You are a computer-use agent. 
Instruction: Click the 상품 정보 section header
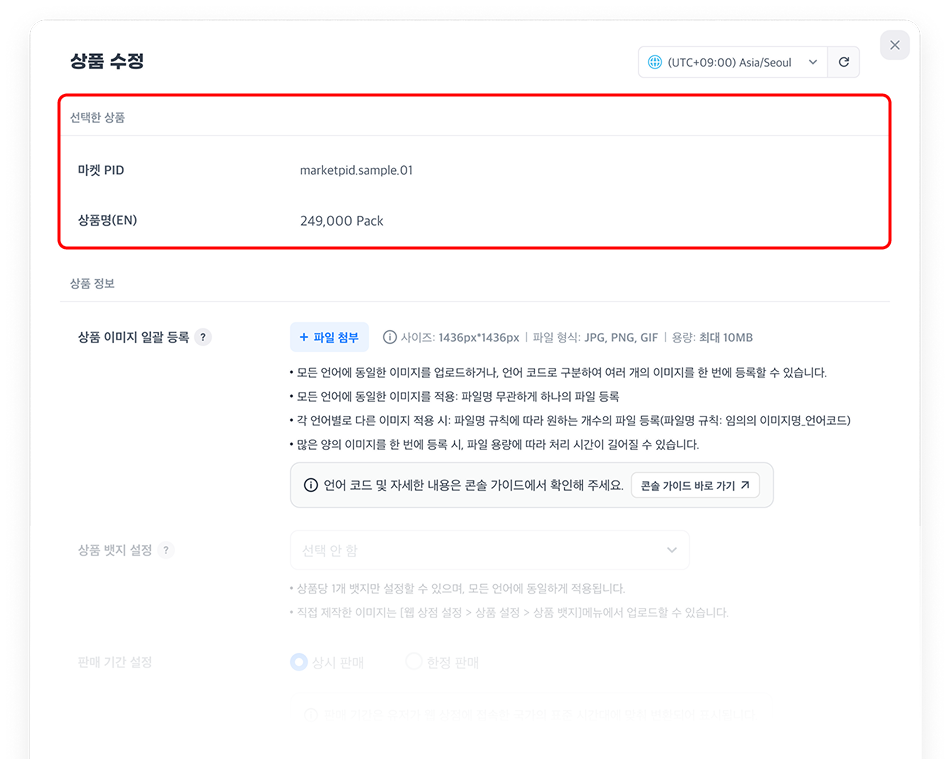pyautogui.click(x=92, y=284)
